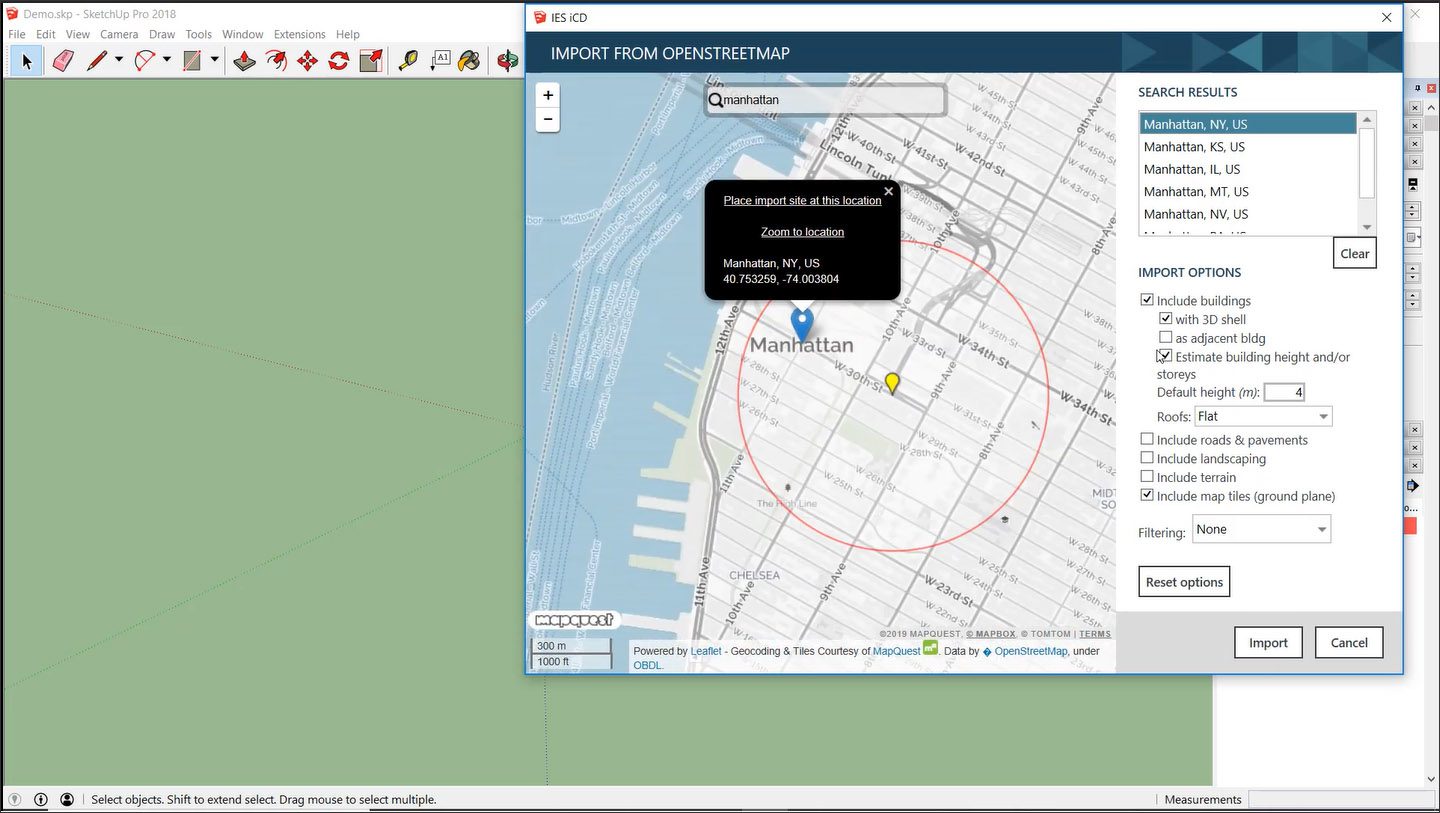Close the black location popup

[888, 191]
